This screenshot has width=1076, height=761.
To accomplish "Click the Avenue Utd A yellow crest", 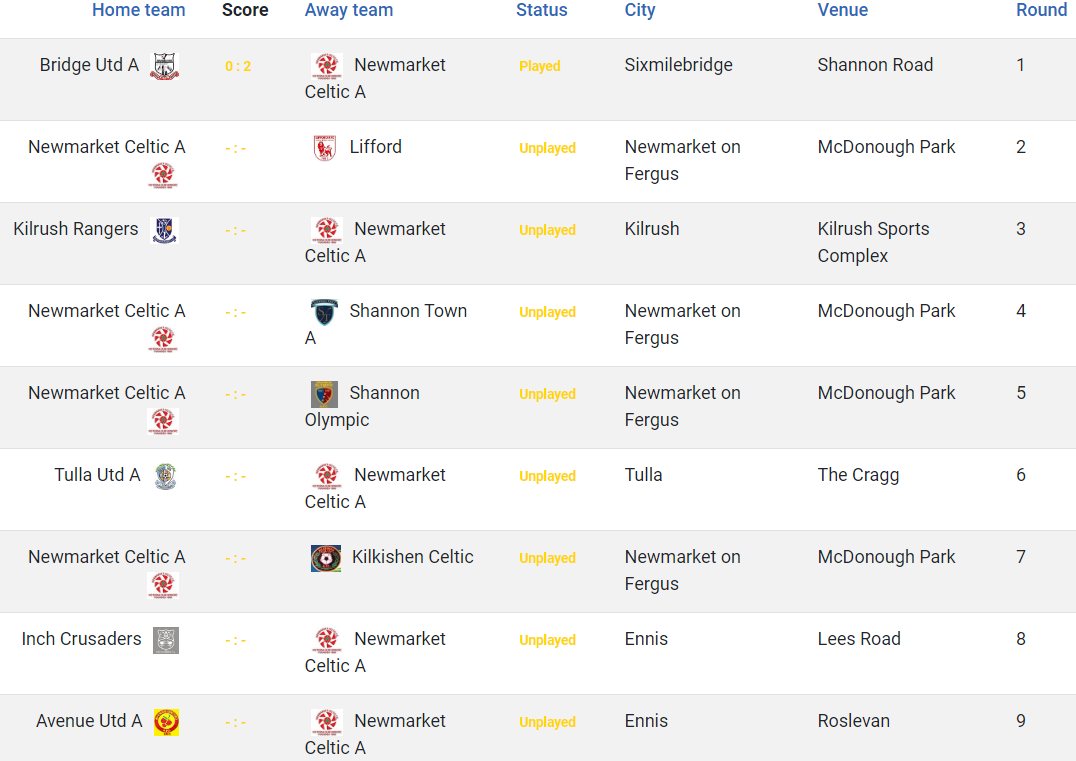I will tap(166, 723).
